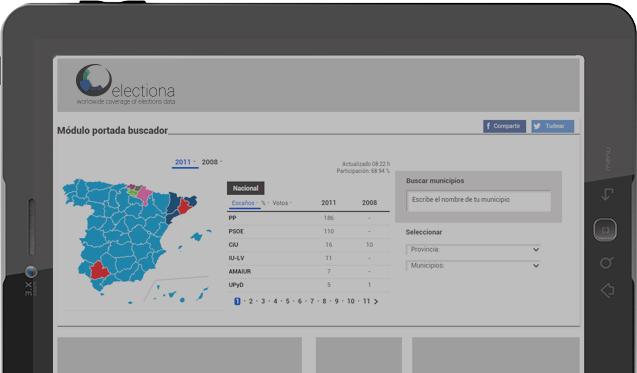
Task: Click the electiona logo
Action: click(126, 85)
